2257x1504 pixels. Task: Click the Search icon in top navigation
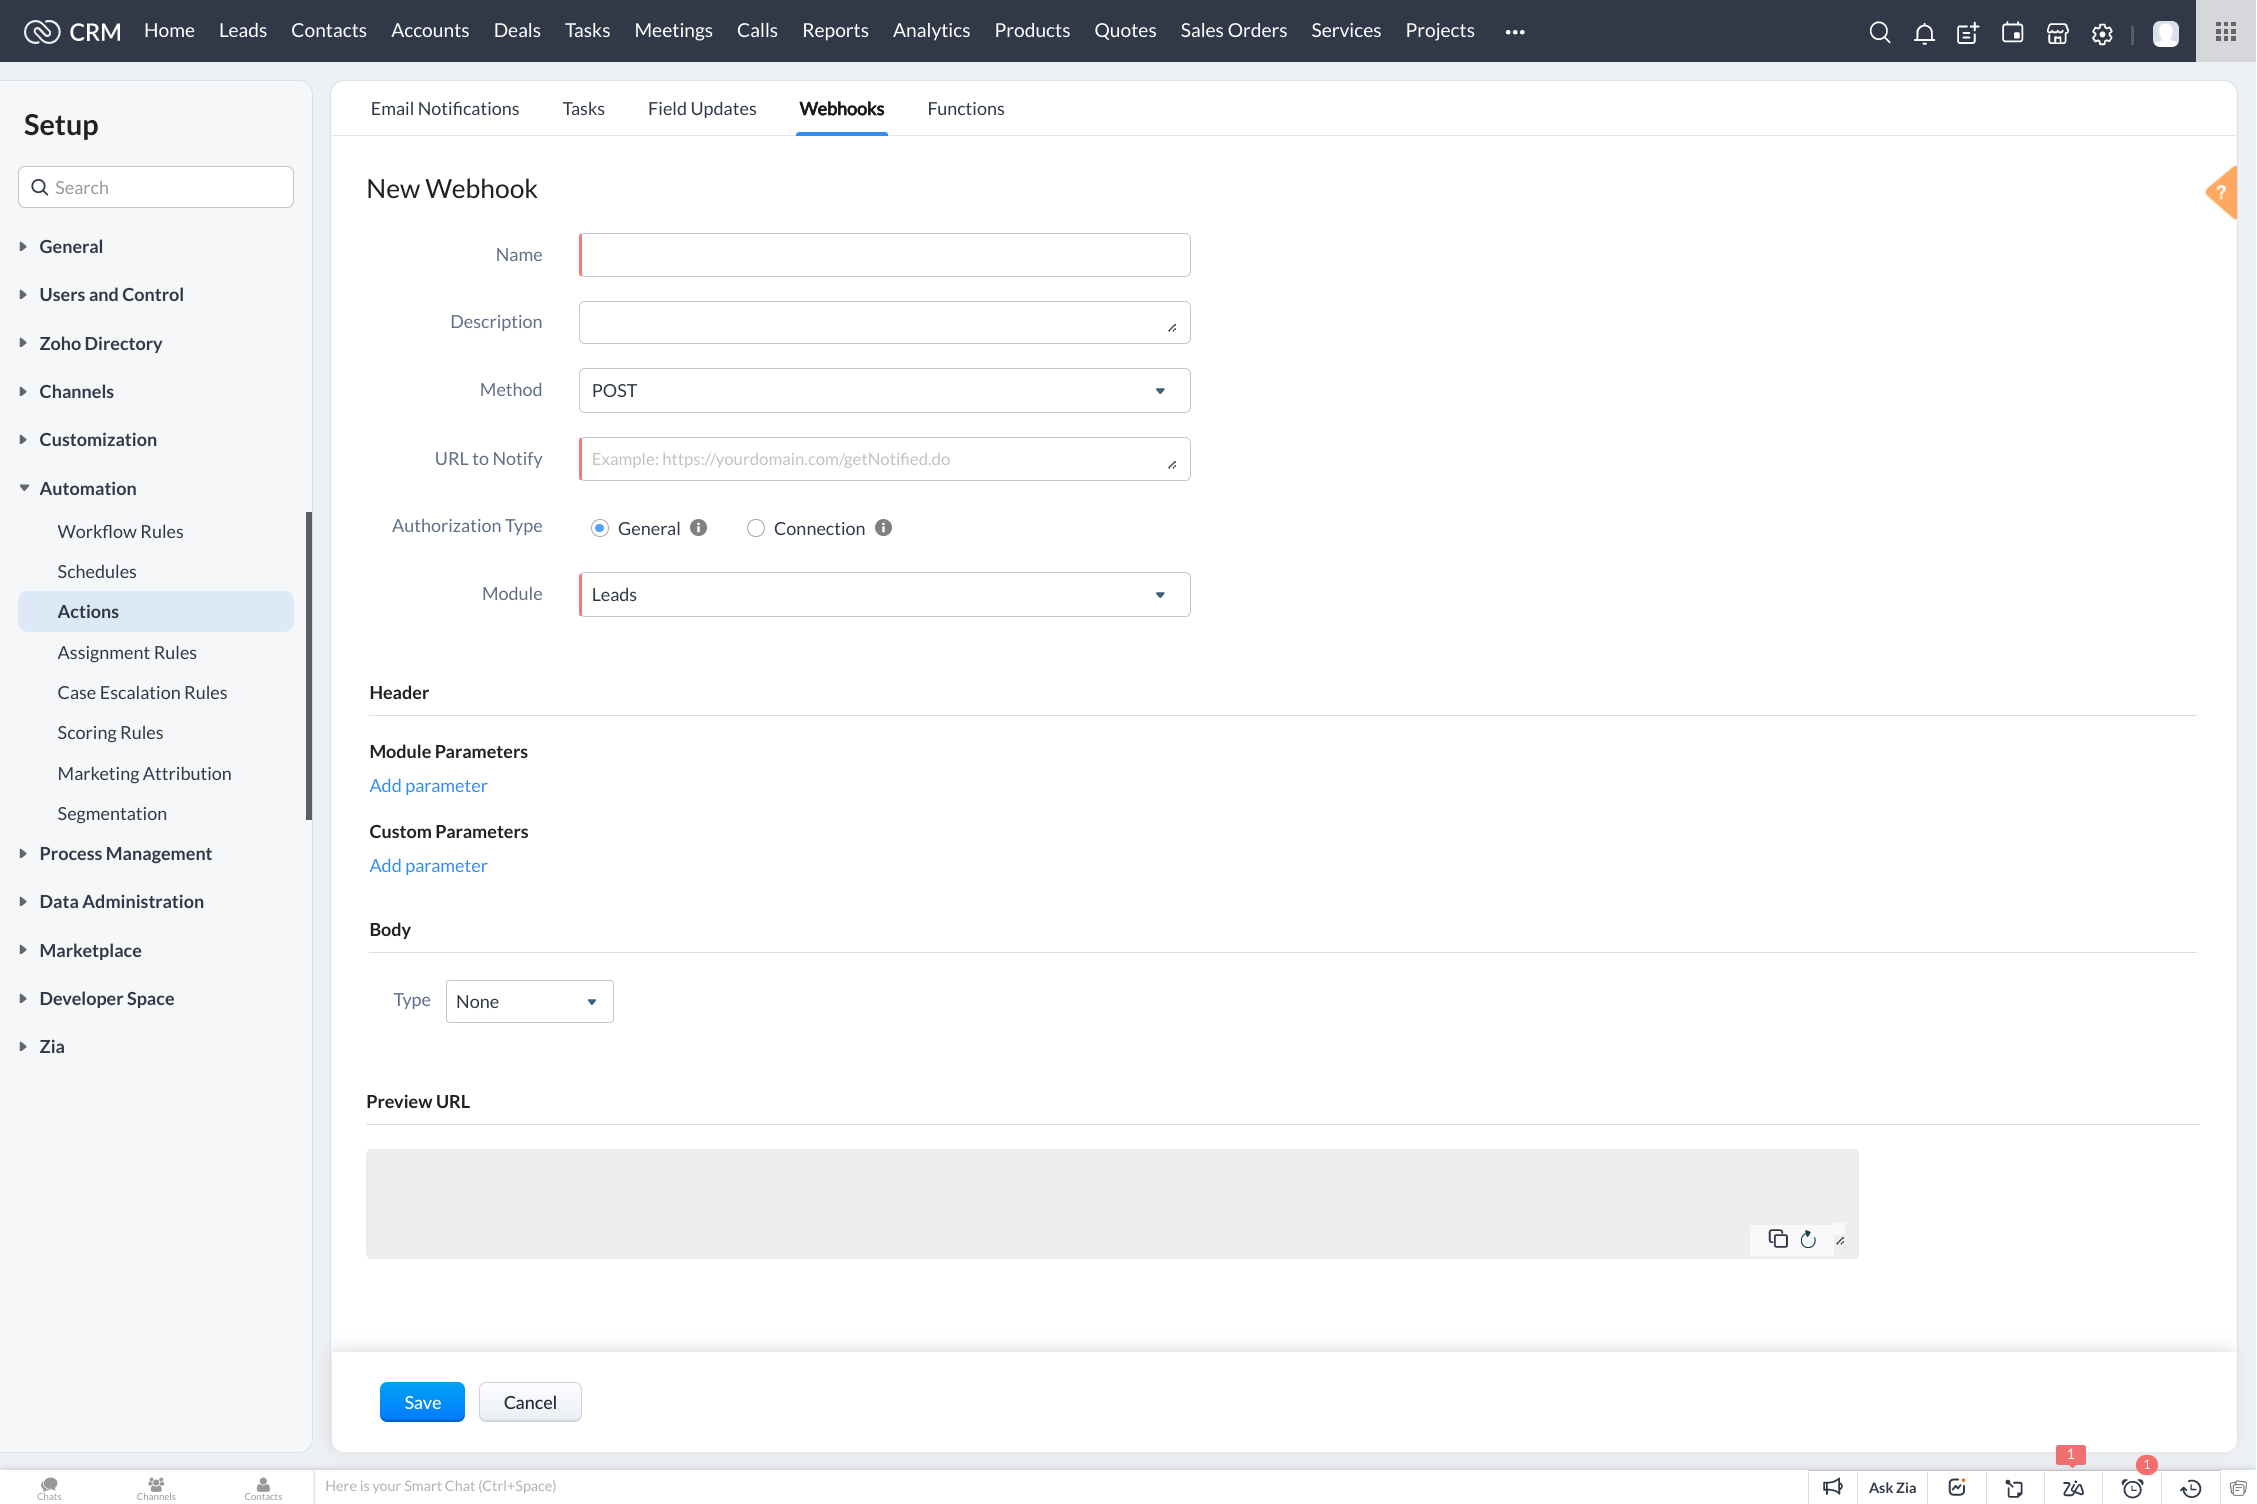point(1879,32)
